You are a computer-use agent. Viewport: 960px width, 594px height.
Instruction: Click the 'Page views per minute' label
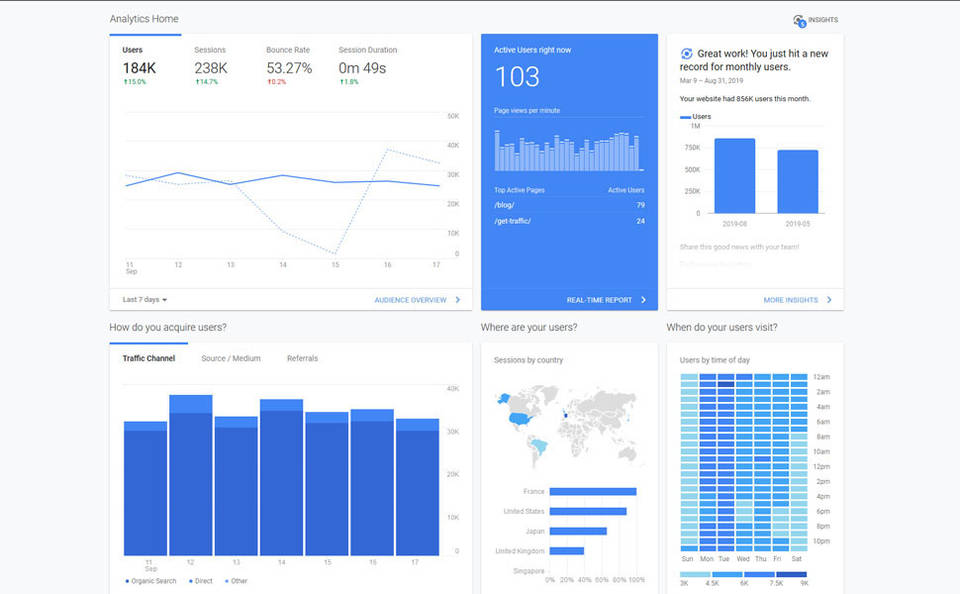point(527,111)
